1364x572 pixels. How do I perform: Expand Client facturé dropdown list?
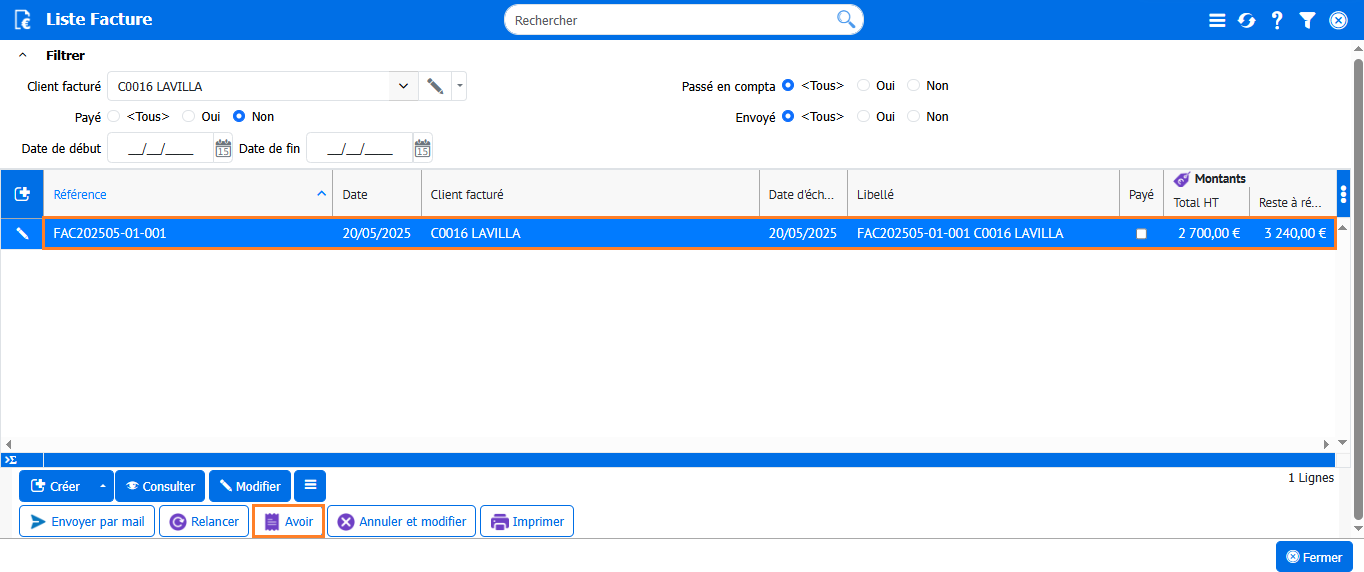(403, 86)
